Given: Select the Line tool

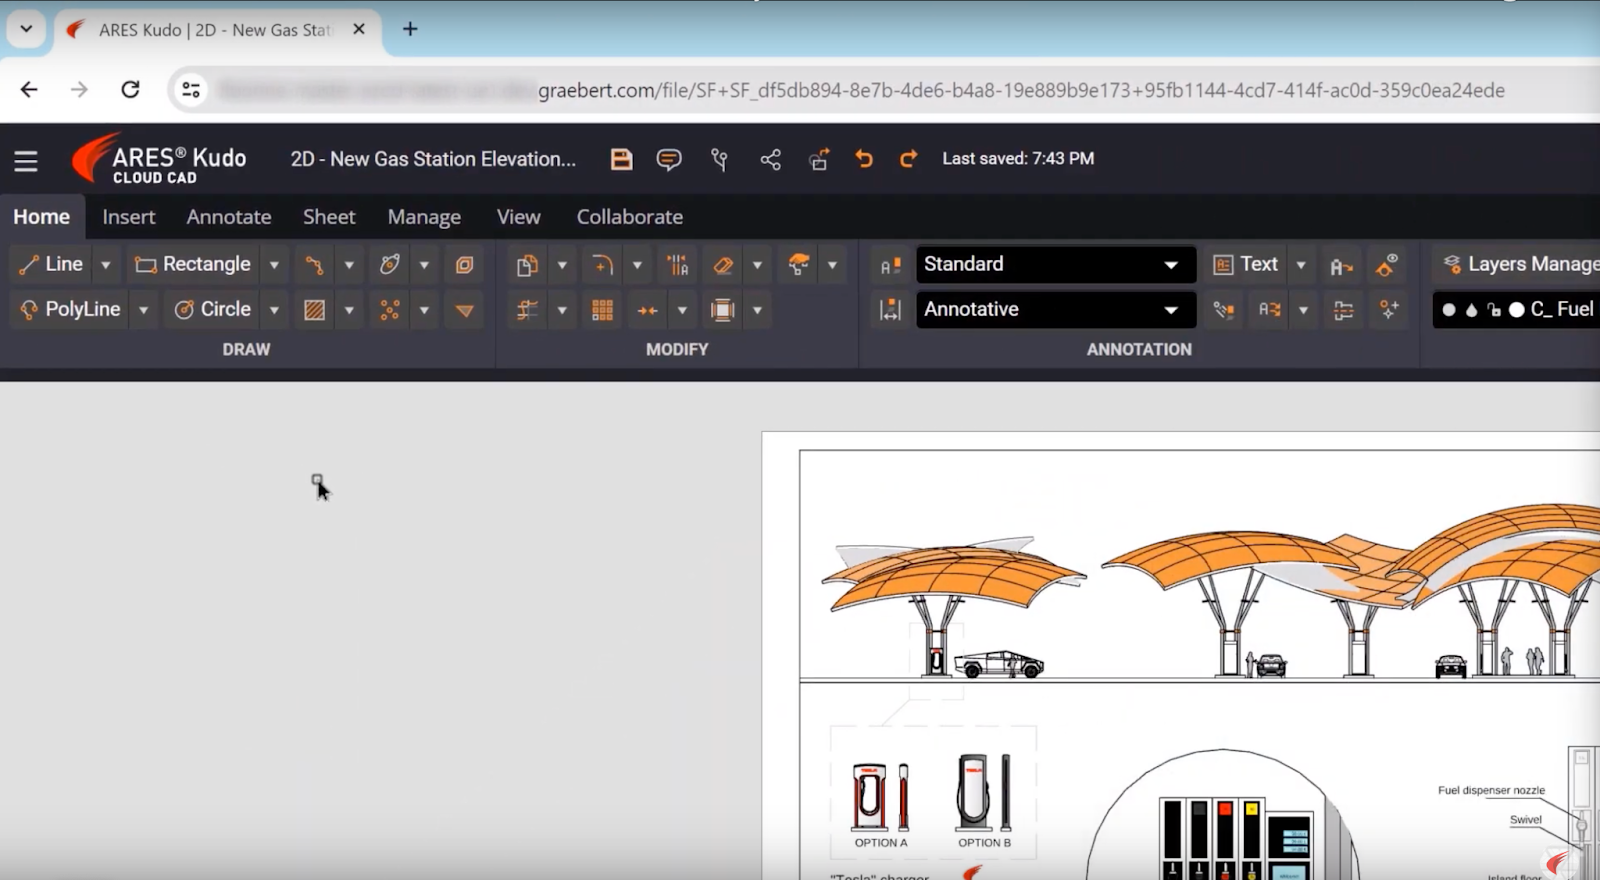Looking at the screenshot, I should (51, 264).
